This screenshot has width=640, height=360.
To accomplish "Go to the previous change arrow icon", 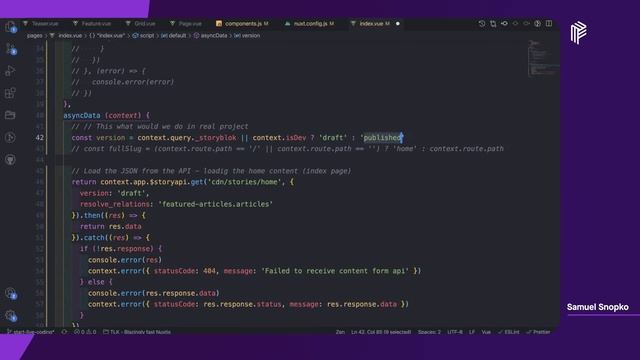I will [x=516, y=24].
